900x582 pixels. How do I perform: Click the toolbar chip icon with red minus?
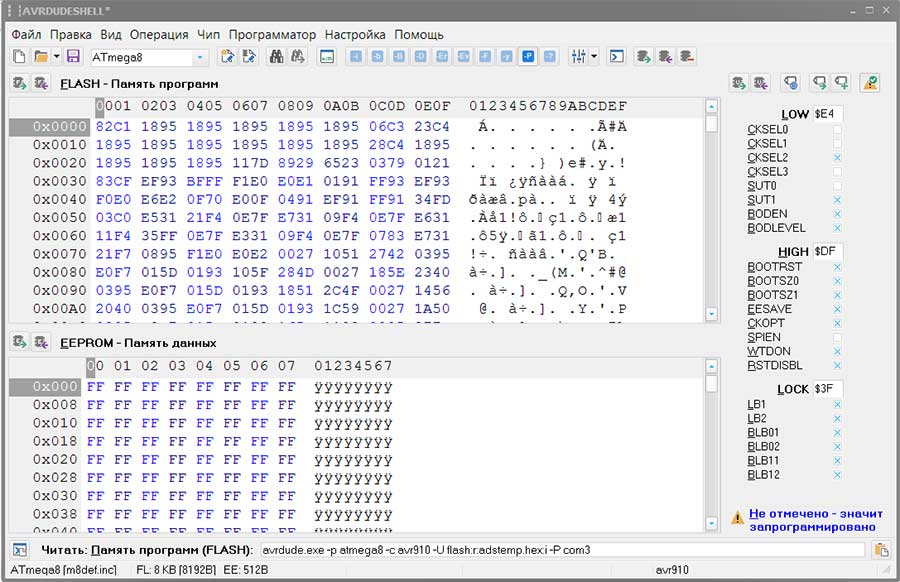(686, 56)
